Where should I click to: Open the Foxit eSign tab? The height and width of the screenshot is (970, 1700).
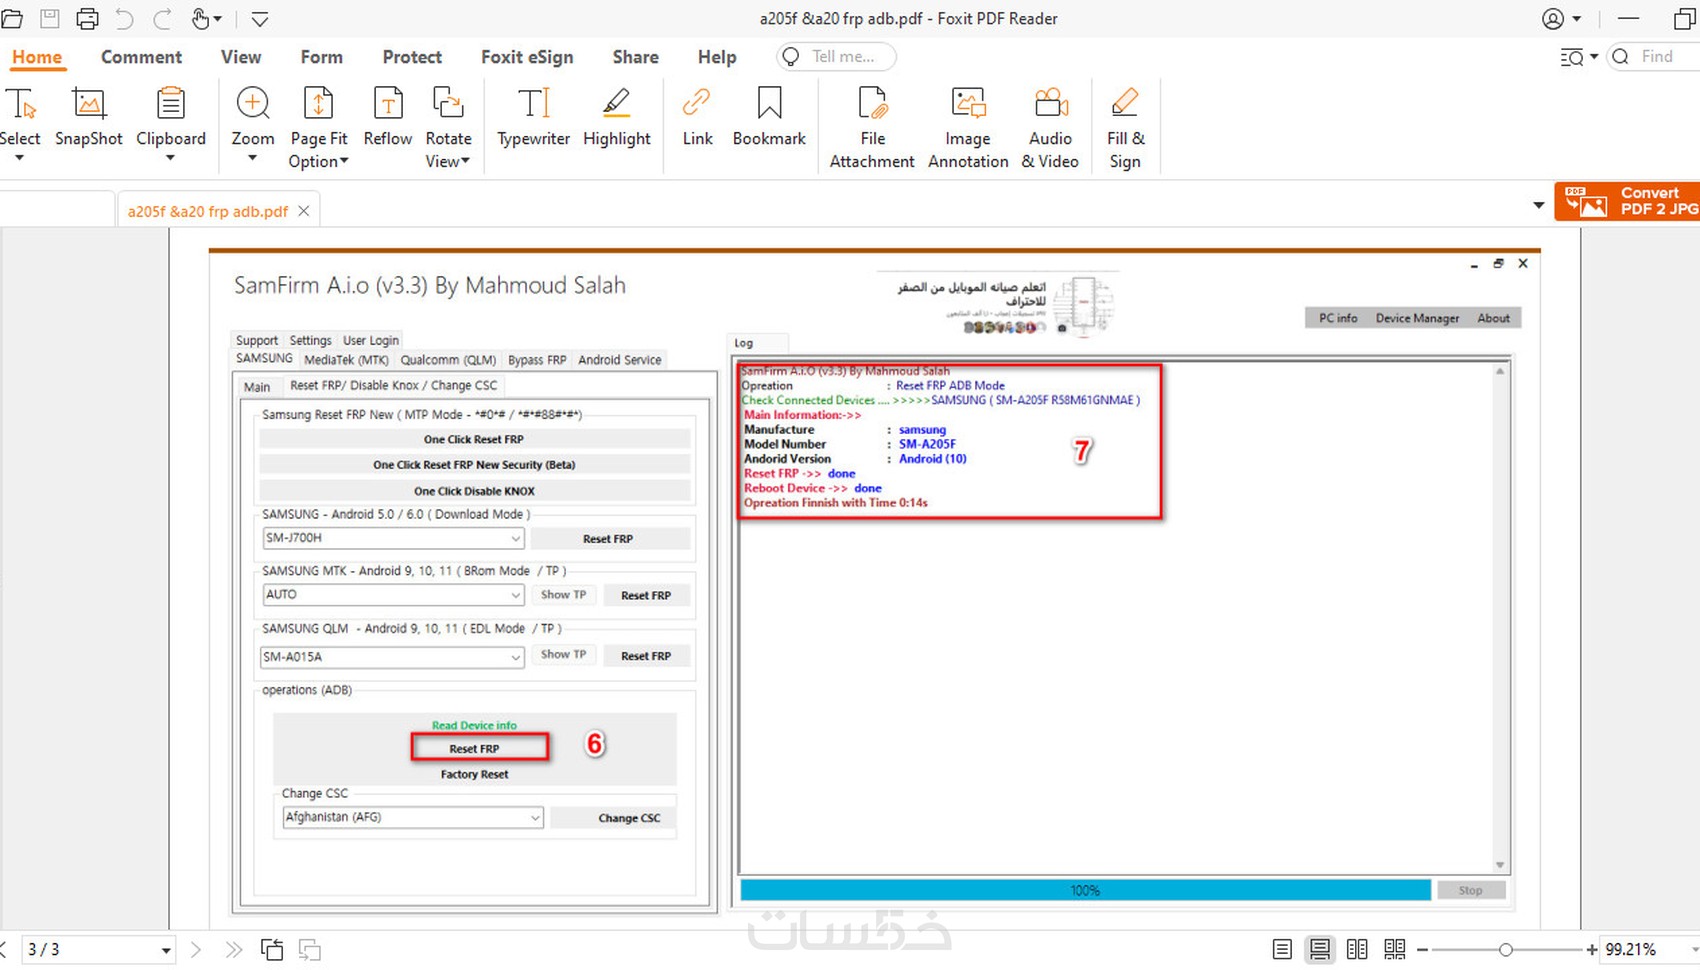click(x=527, y=57)
